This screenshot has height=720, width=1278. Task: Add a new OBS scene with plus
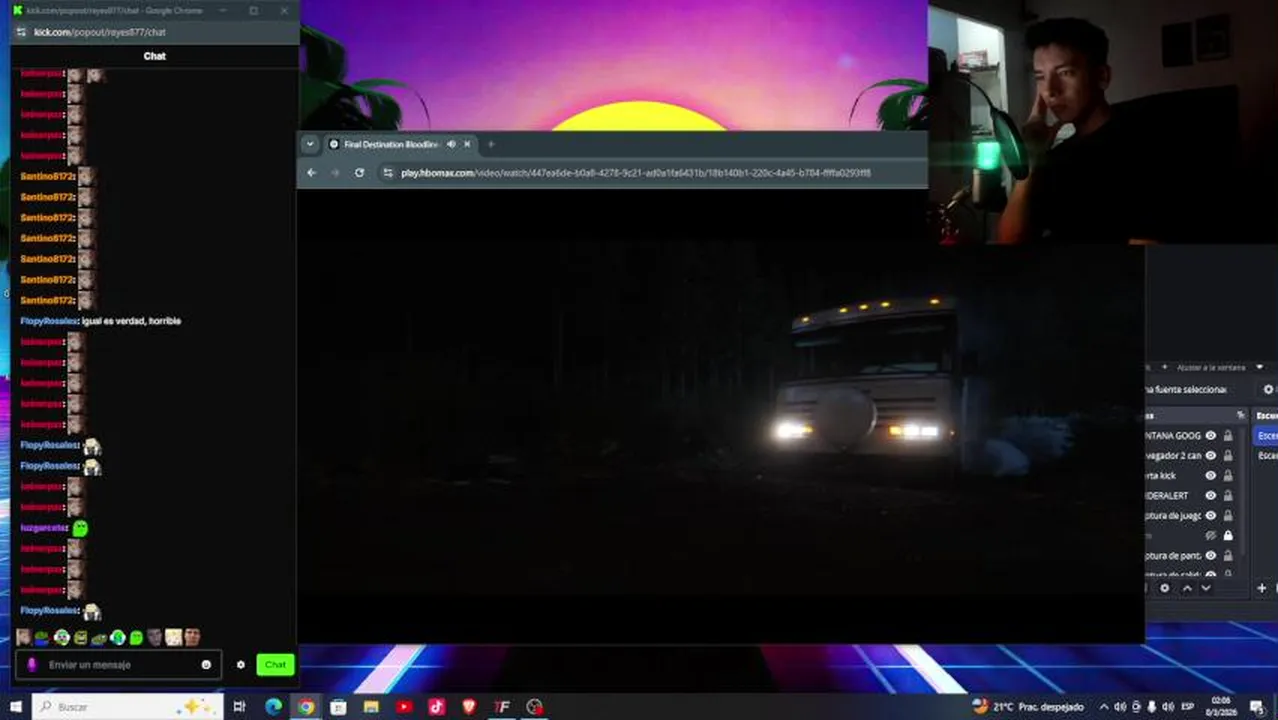[1262, 588]
